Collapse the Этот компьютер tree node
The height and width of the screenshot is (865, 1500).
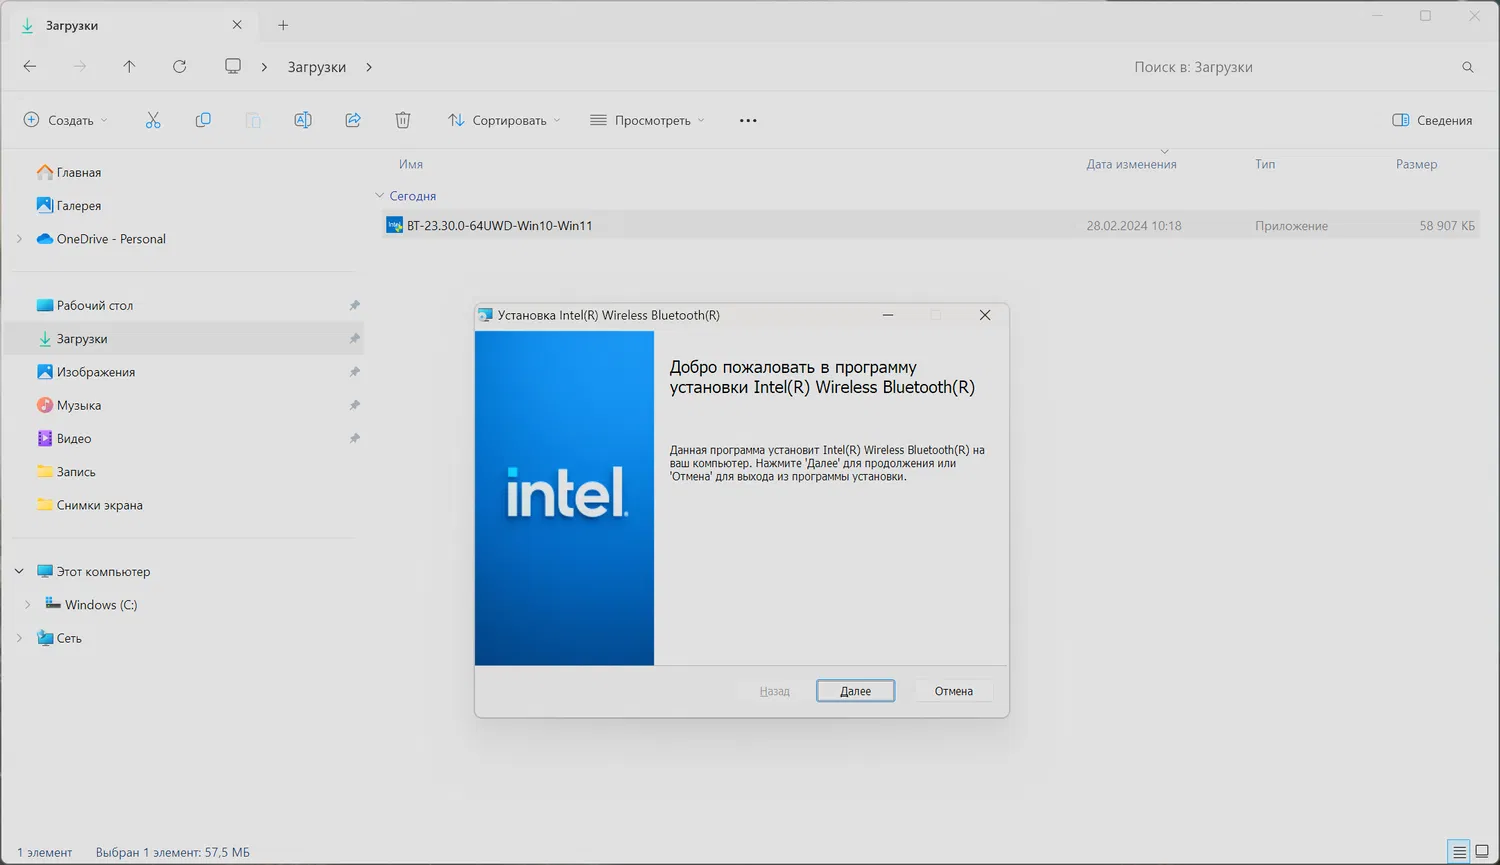pos(19,572)
